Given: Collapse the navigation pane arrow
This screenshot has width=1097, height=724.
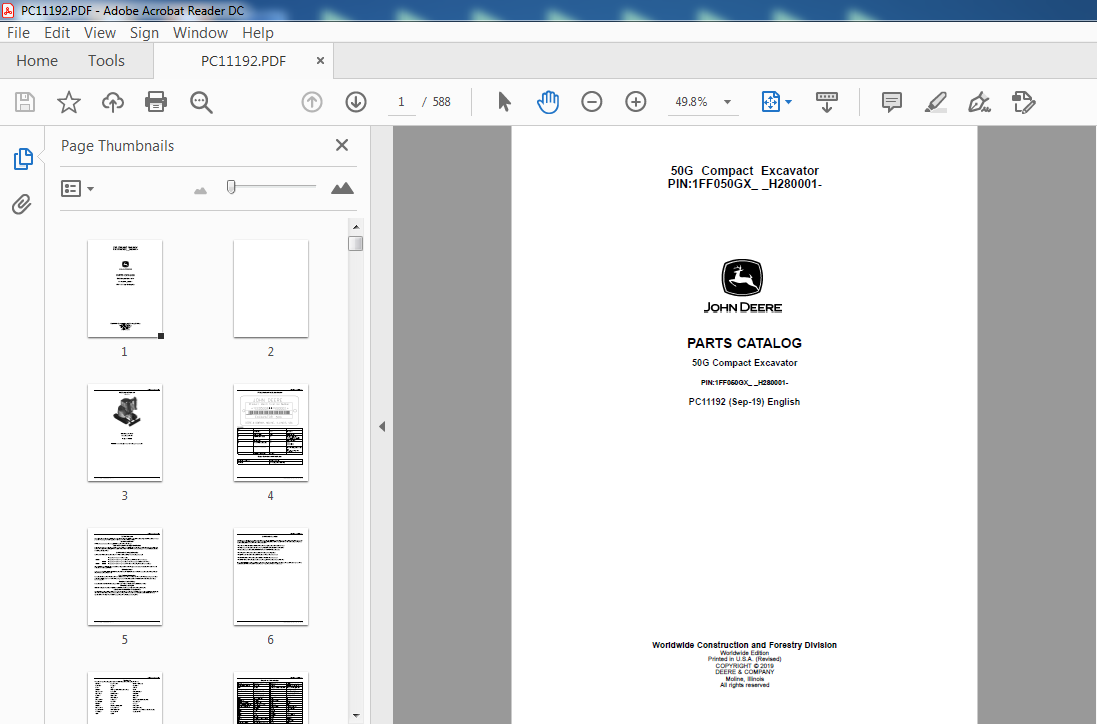Looking at the screenshot, I should click(x=382, y=426).
